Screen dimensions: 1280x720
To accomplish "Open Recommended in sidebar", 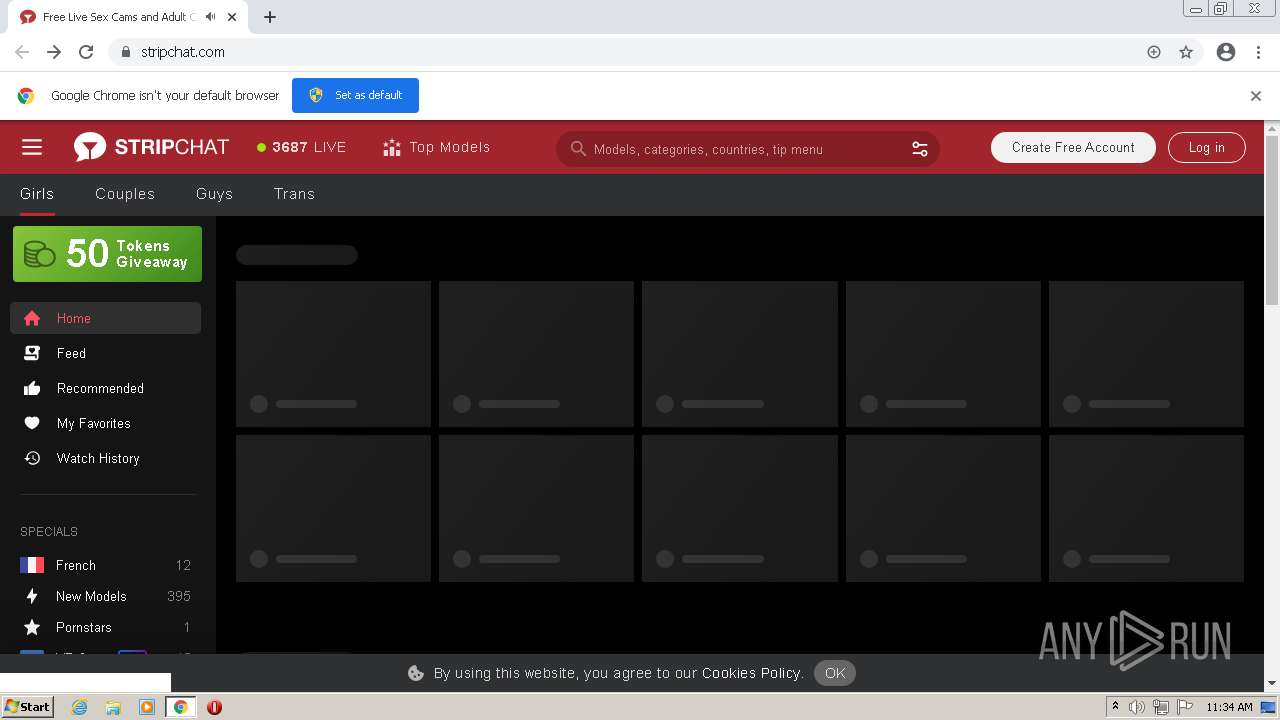I will pos(105,388).
